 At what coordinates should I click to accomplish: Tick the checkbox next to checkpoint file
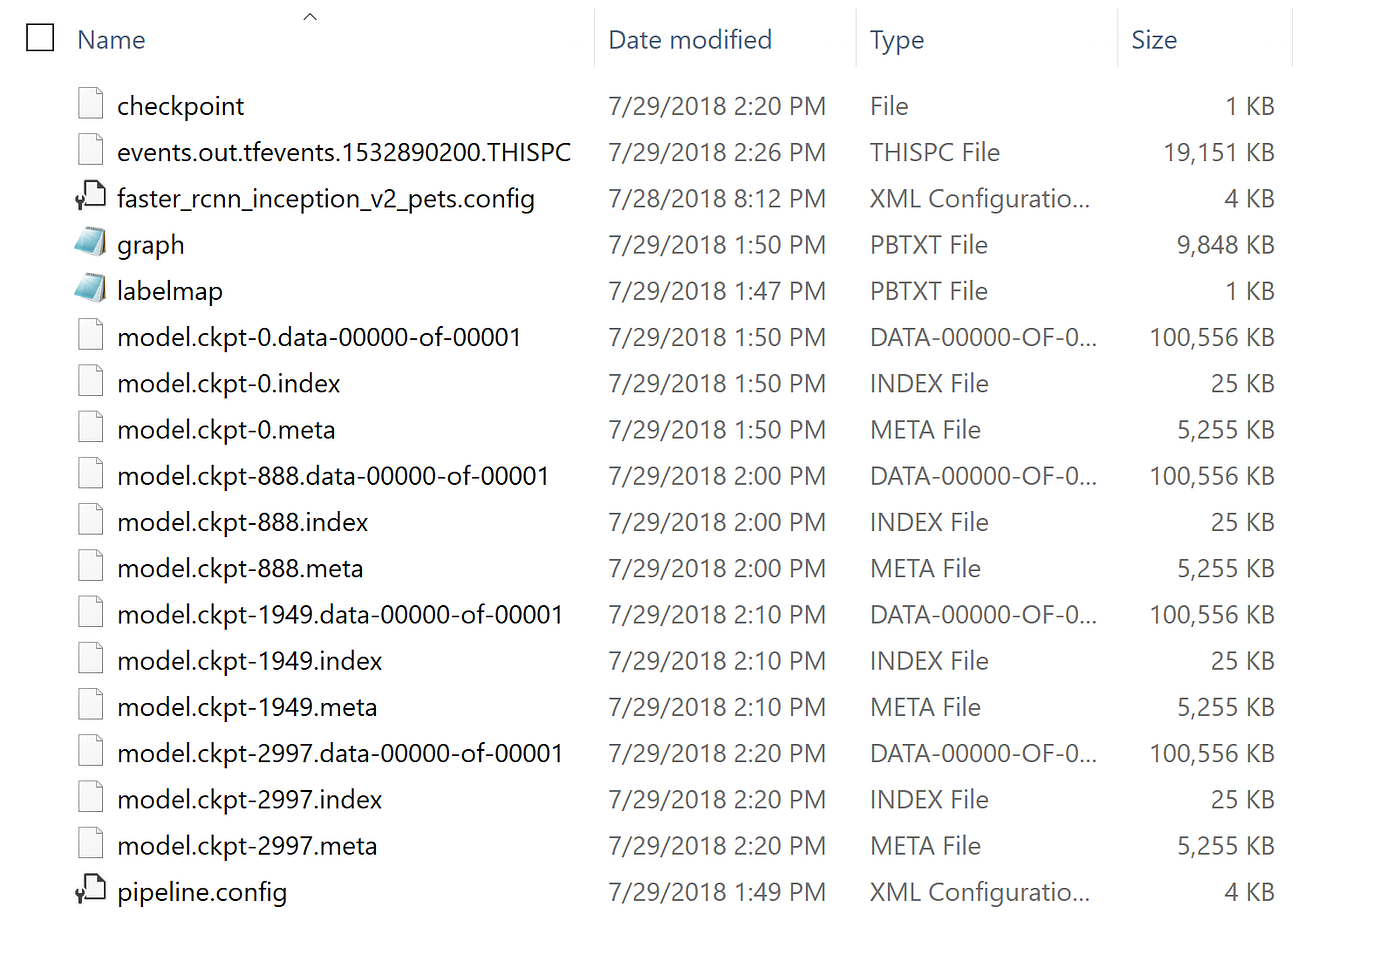[x=39, y=103]
